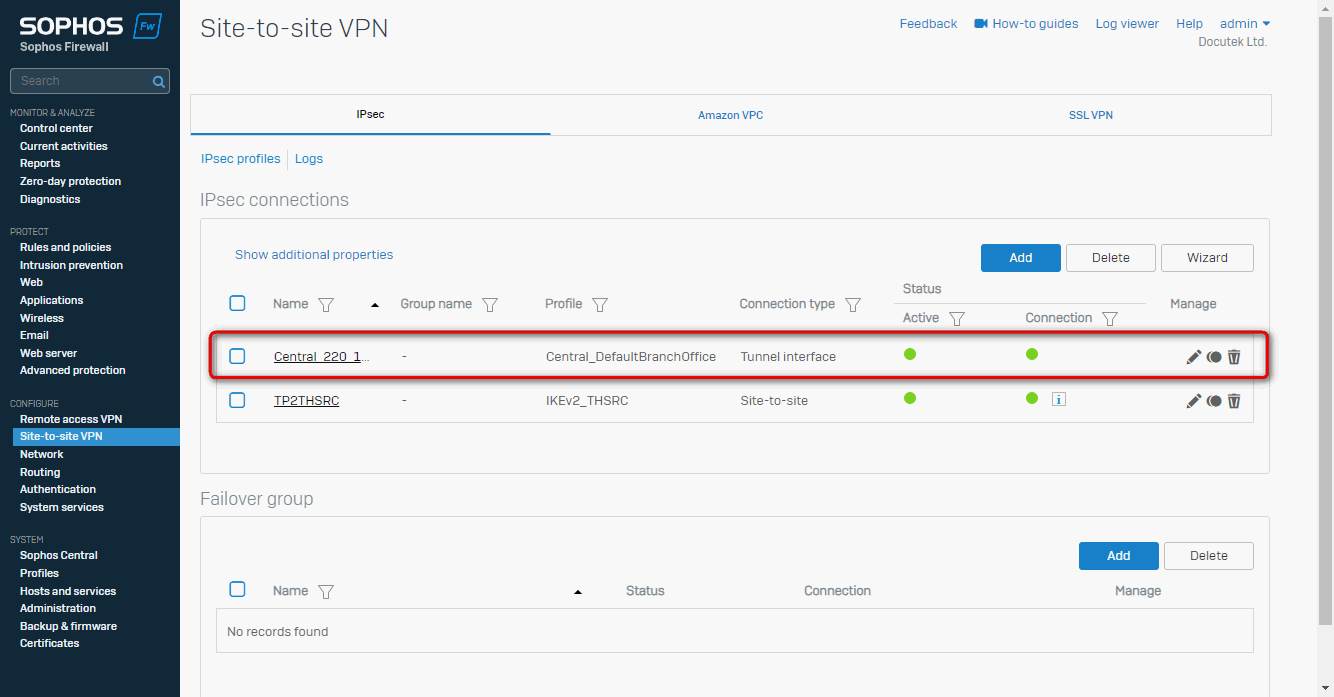This screenshot has width=1334, height=697.
Task: Open Control center in the sidebar
Action: tap(56, 128)
